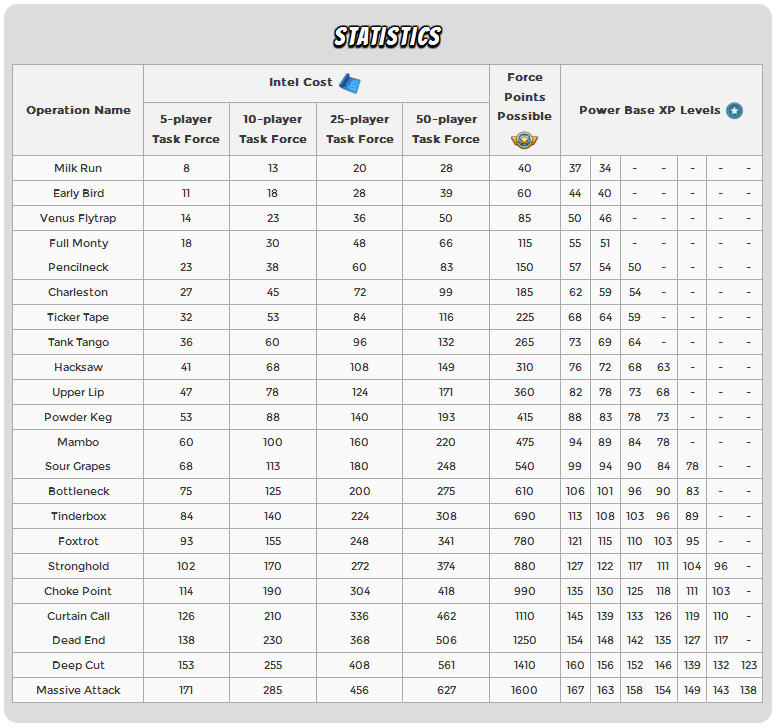Click the Milk Run operation name
The image size is (777, 728).
(78, 168)
